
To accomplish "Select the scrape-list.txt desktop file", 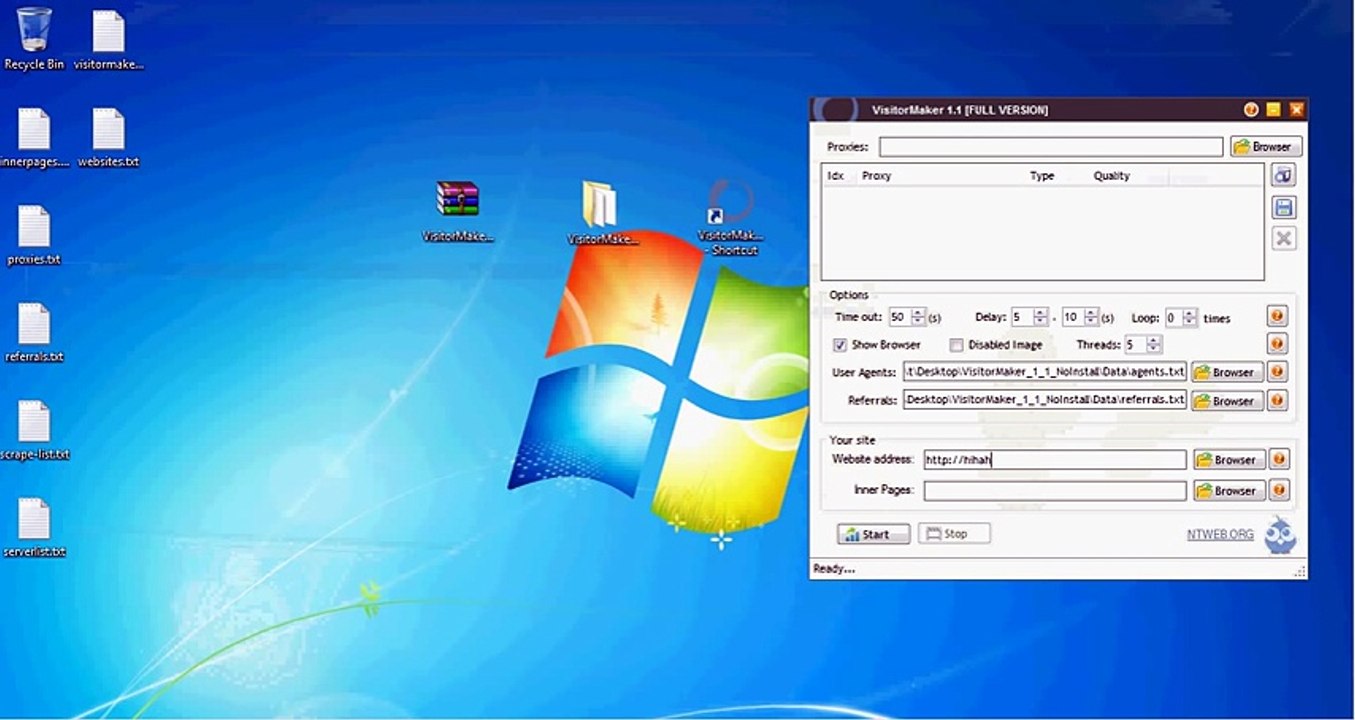I will (34, 430).
